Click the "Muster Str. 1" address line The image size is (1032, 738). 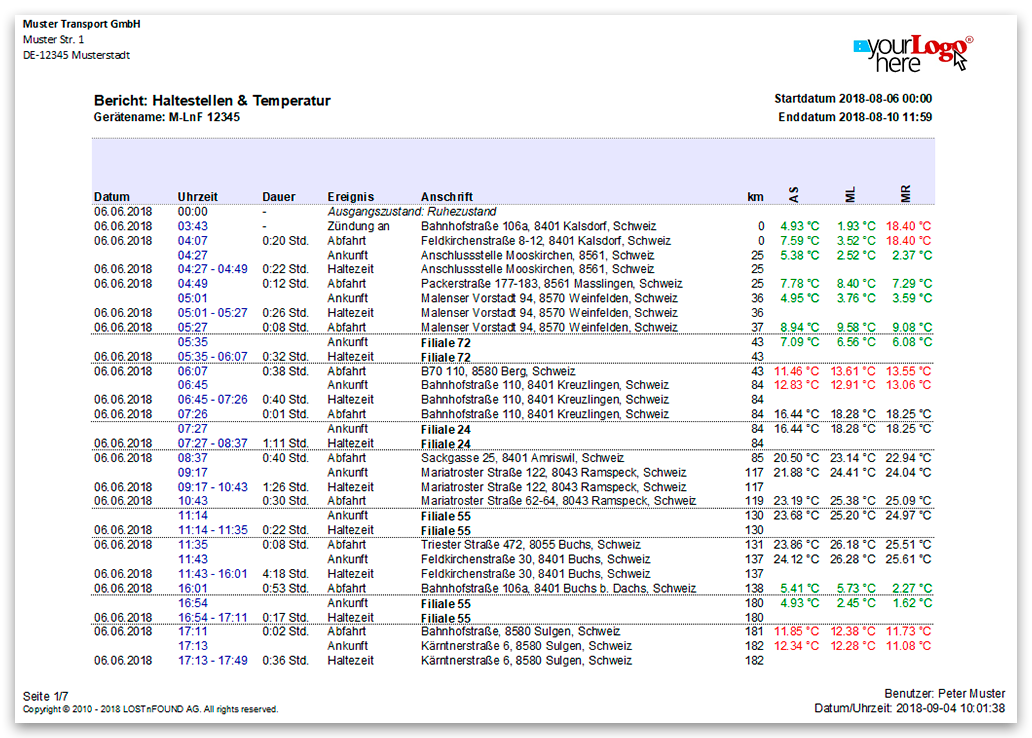(x=53, y=40)
